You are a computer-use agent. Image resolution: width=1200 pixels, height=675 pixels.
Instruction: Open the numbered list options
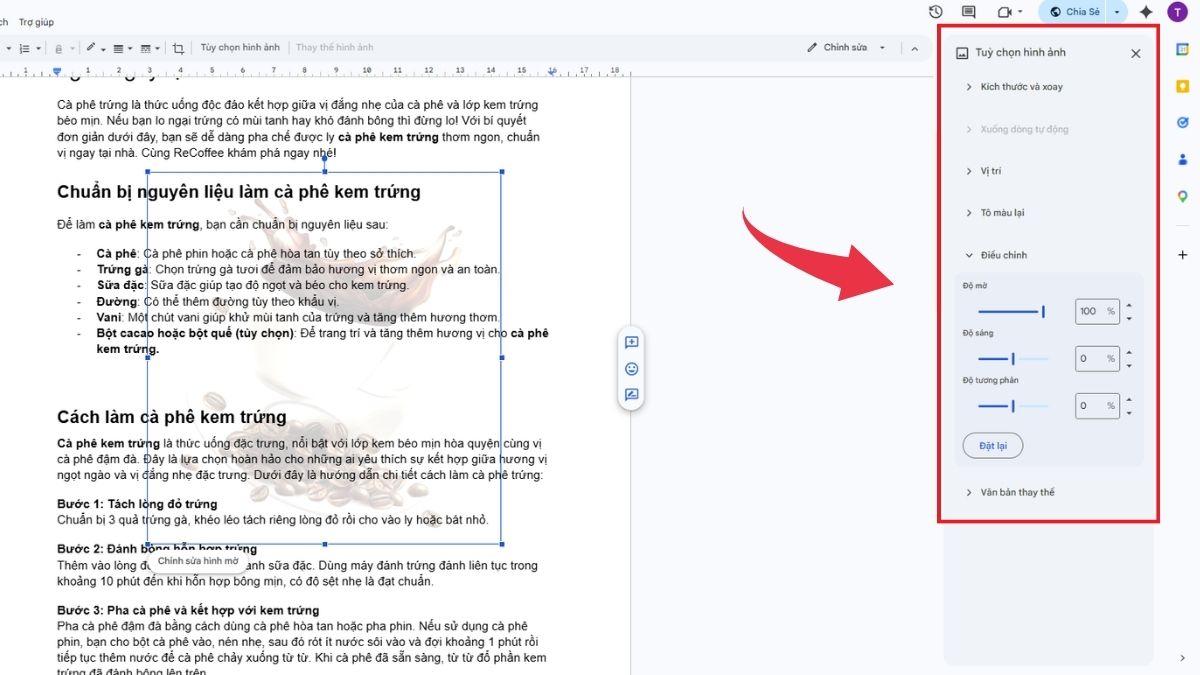tap(28, 48)
